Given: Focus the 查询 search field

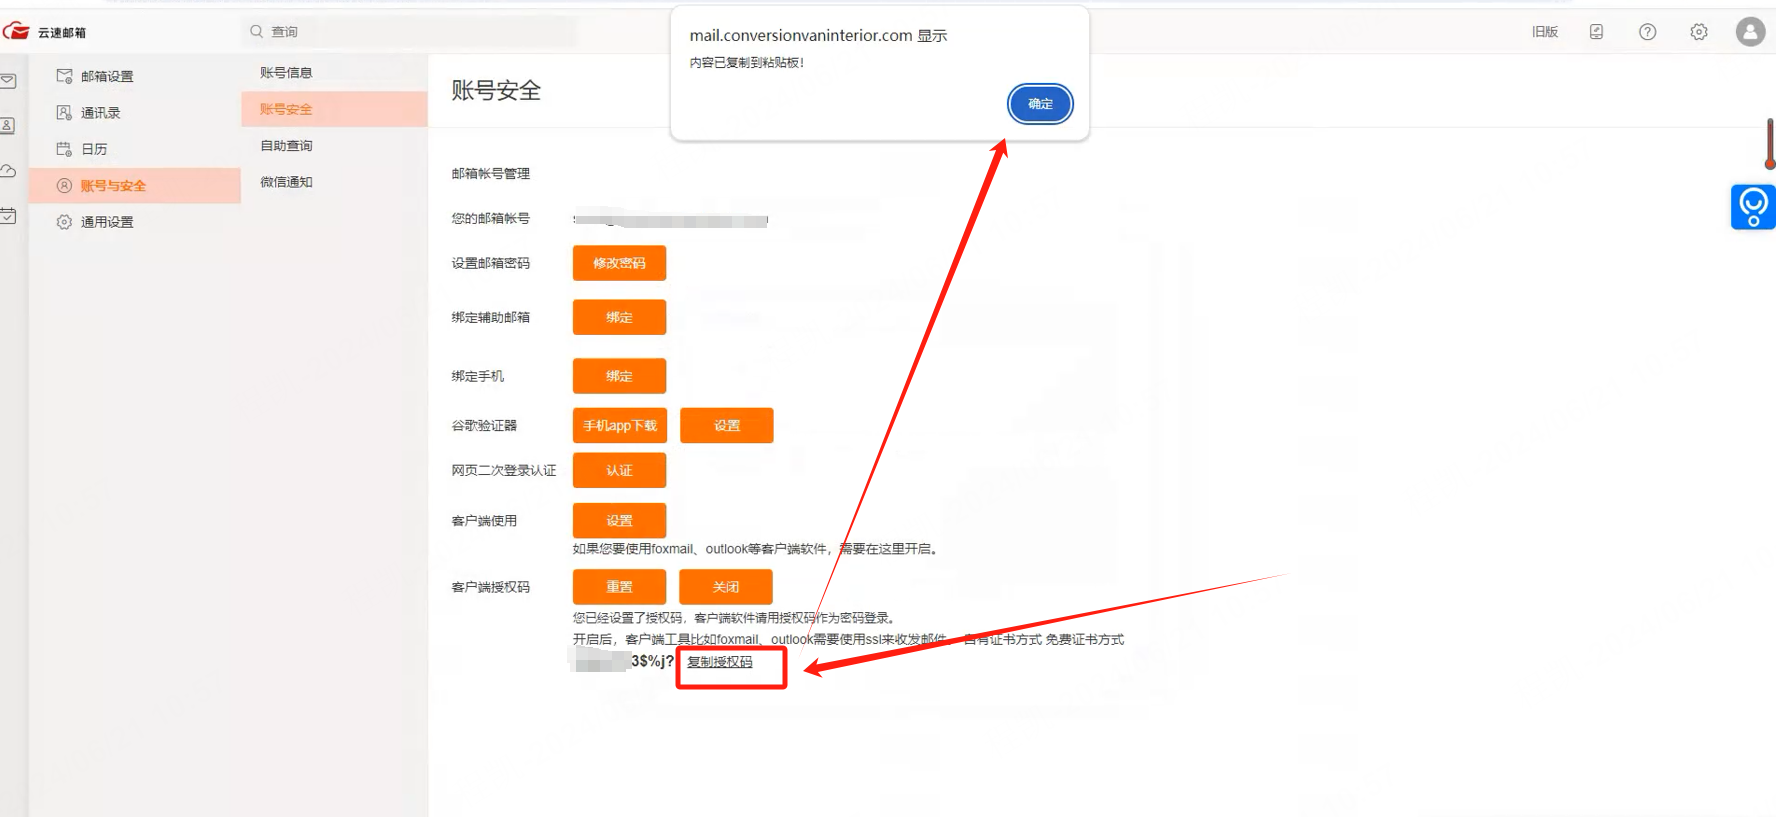Looking at the screenshot, I should pos(409,31).
